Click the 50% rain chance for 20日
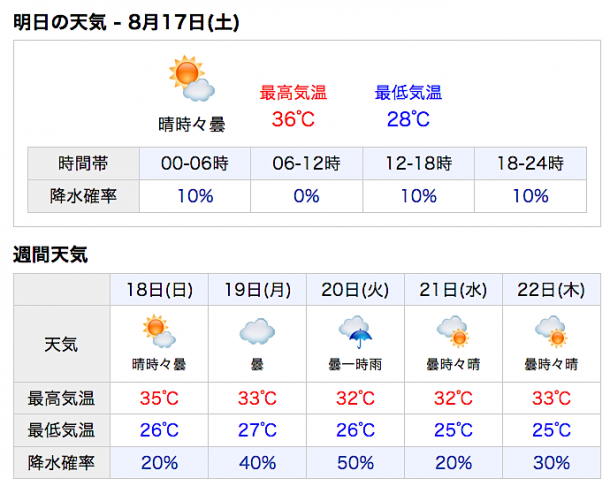Image resolution: width=610 pixels, height=486 pixels. 355,463
